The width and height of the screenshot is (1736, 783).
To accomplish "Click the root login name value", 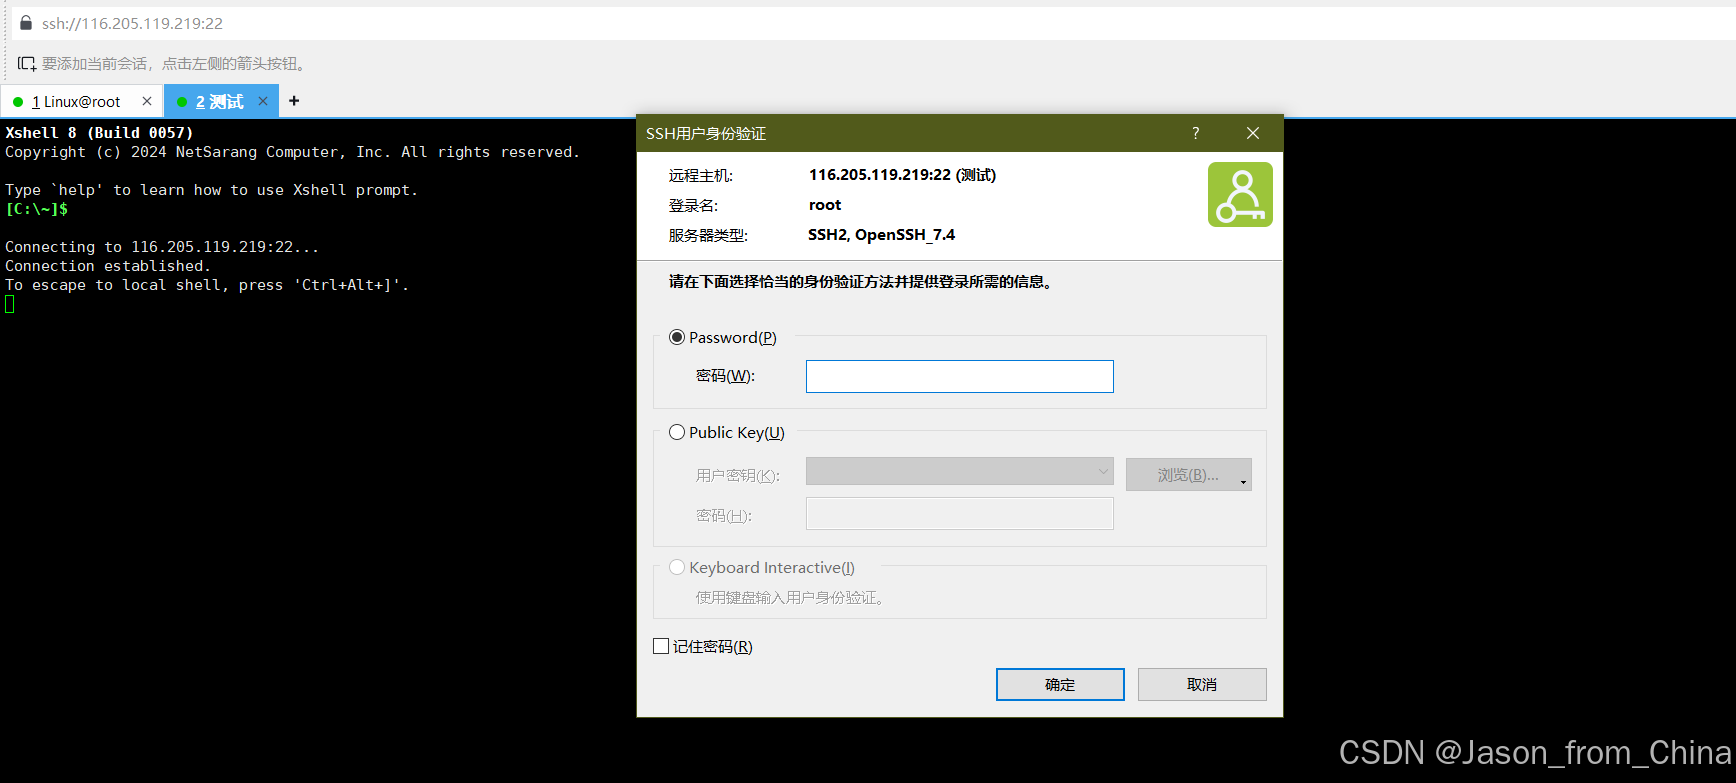I will [x=825, y=205].
